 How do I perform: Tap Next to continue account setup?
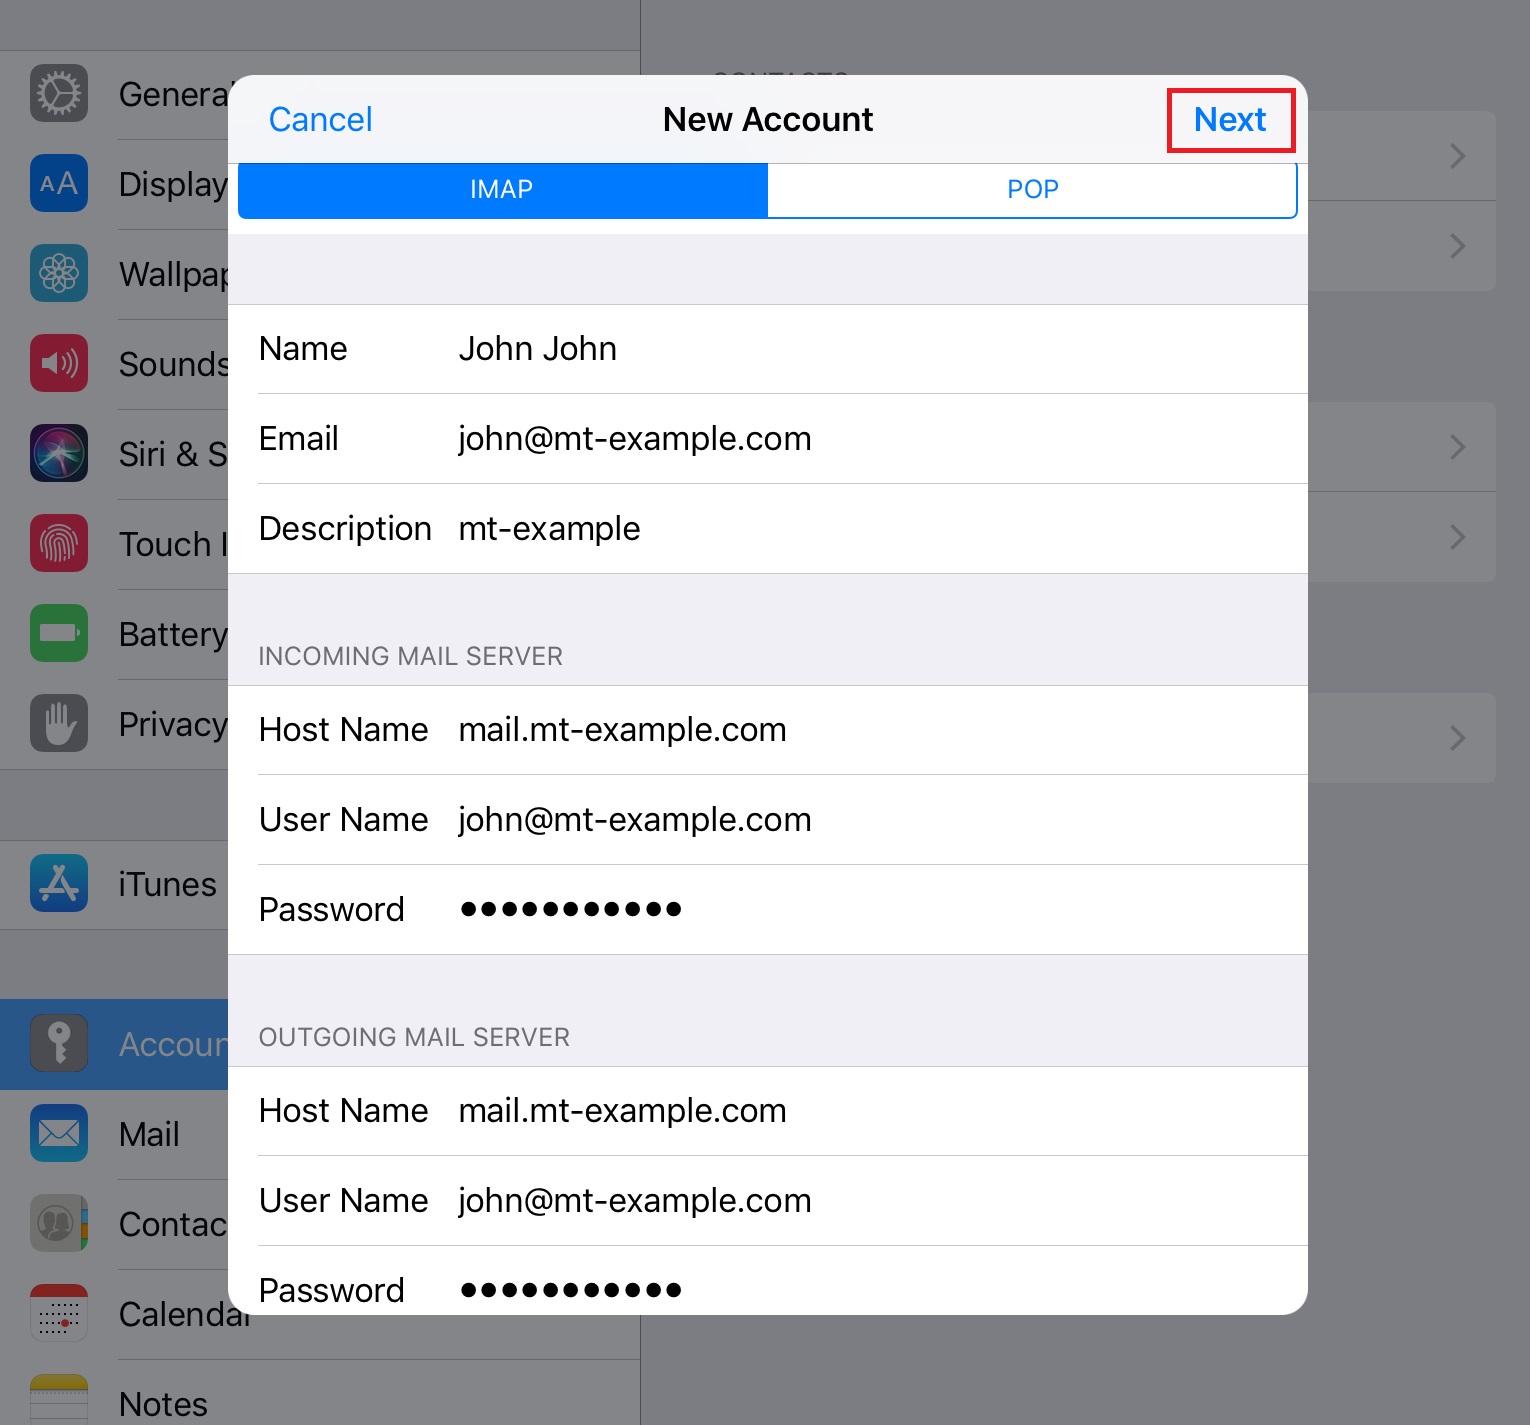pos(1230,120)
